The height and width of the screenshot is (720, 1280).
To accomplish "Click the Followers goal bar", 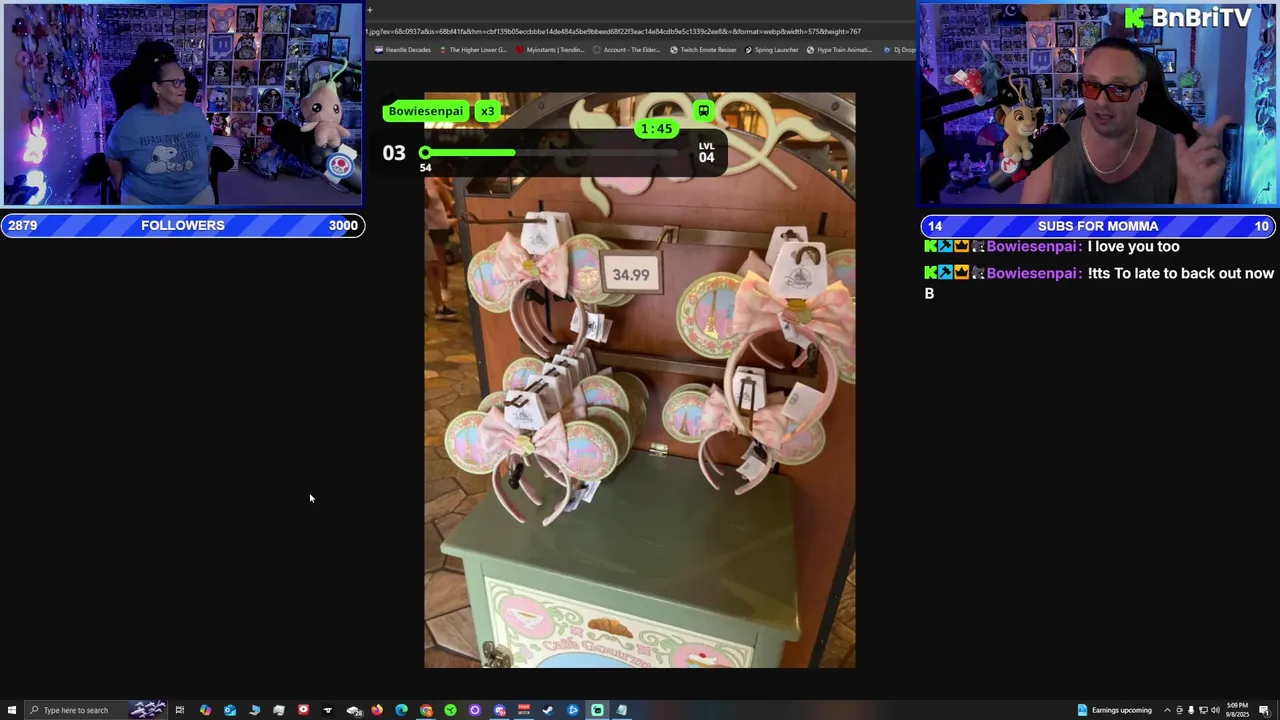I will tap(182, 225).
